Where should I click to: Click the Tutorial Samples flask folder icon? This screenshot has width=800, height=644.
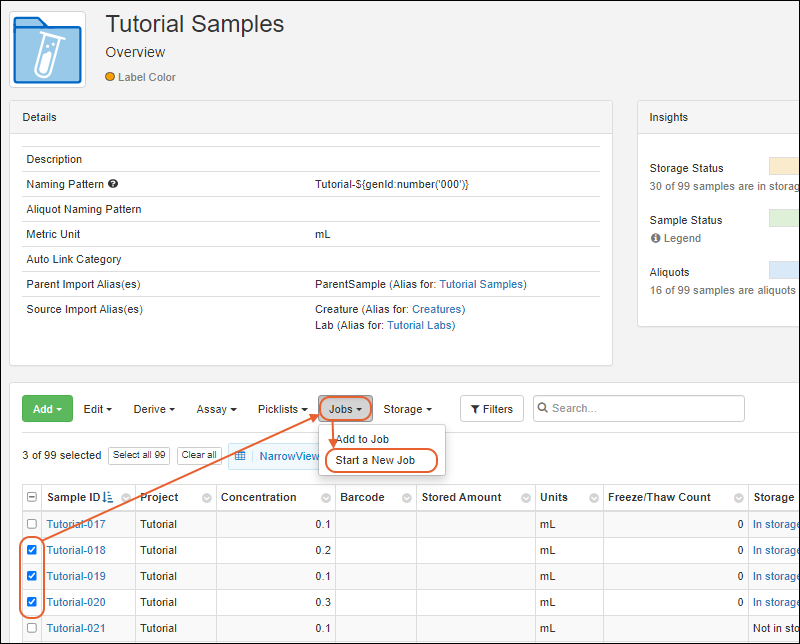[x=49, y=49]
